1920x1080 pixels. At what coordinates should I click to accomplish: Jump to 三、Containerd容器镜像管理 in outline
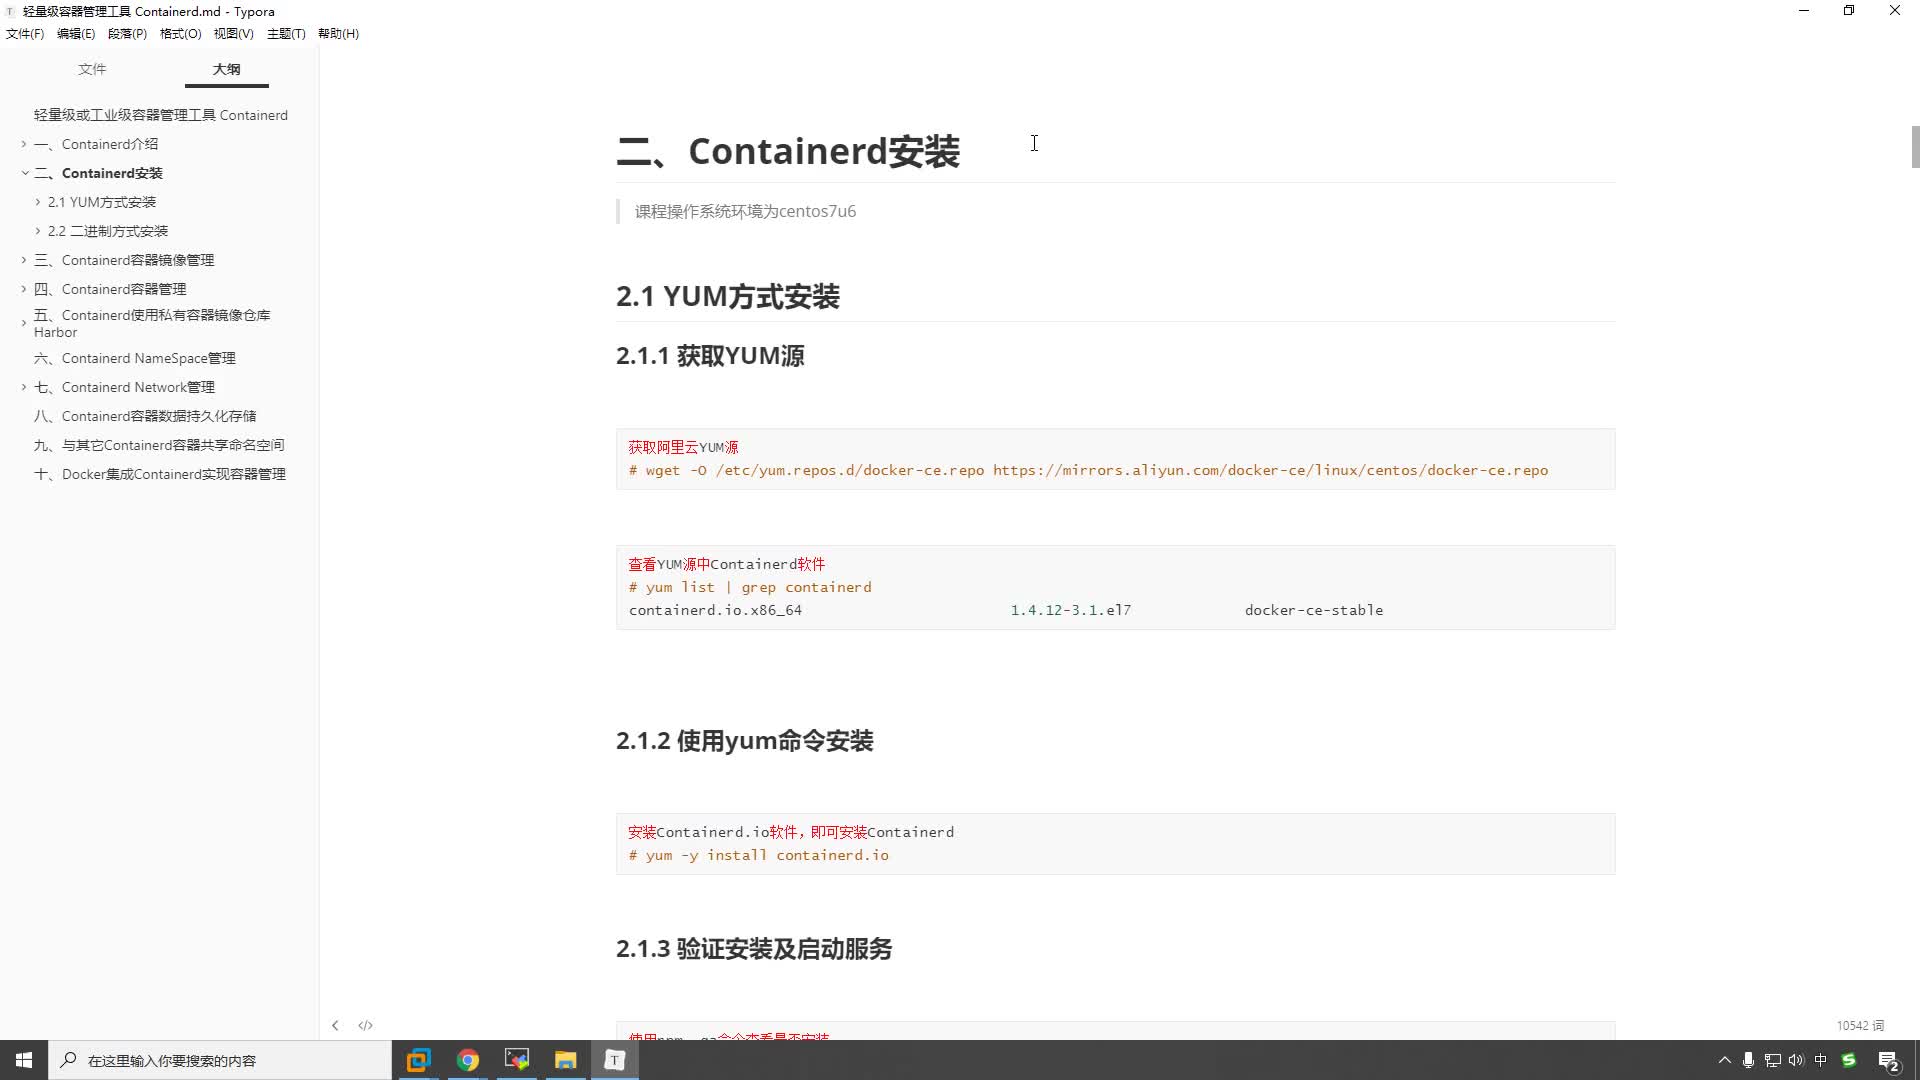pos(124,260)
